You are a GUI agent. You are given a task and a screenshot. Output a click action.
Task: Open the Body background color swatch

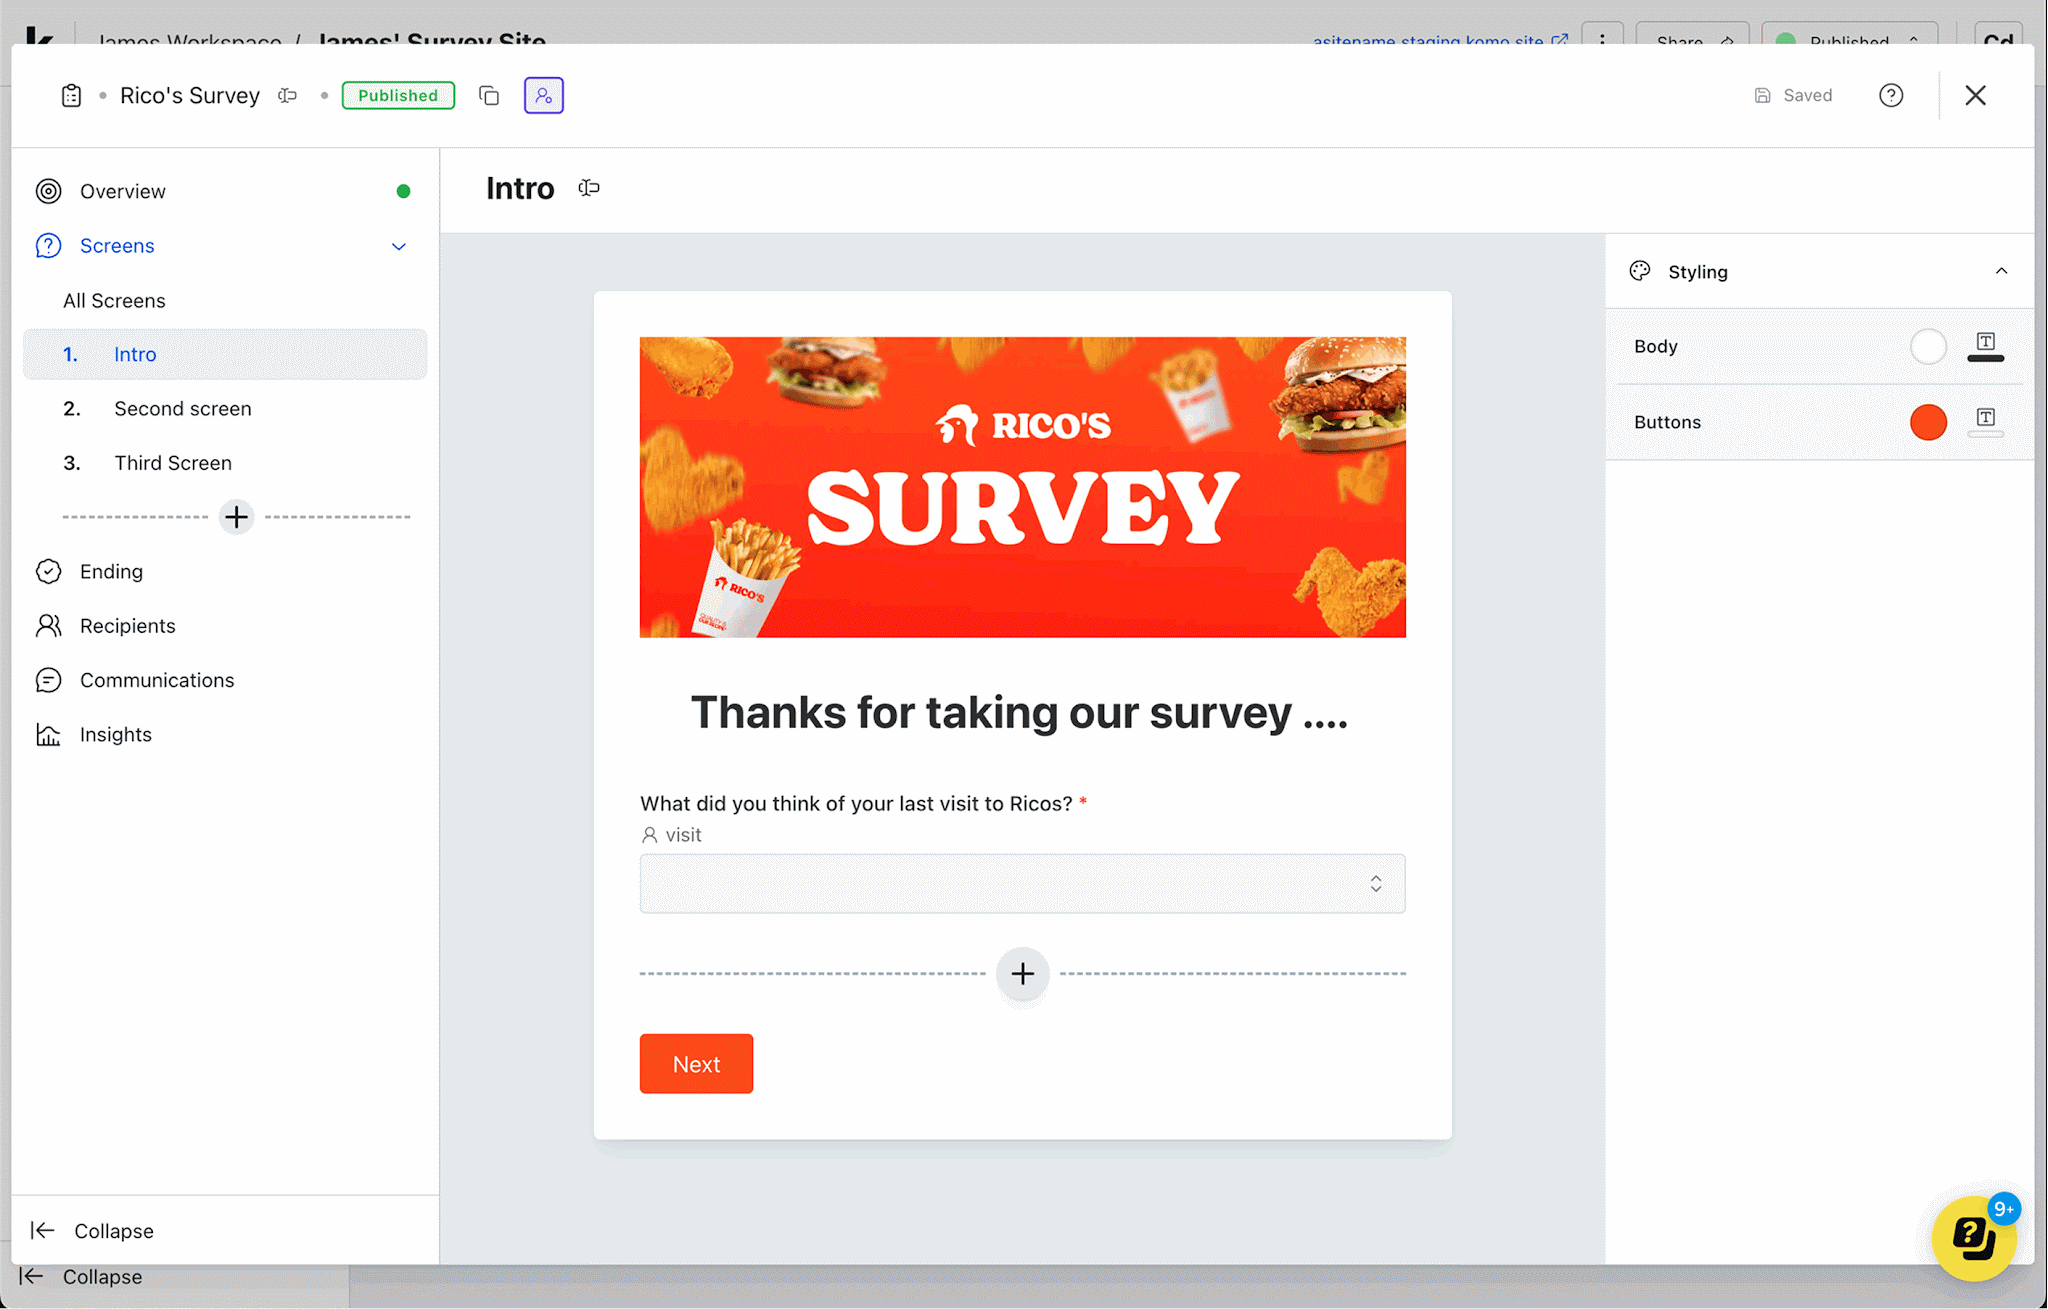click(x=1928, y=347)
